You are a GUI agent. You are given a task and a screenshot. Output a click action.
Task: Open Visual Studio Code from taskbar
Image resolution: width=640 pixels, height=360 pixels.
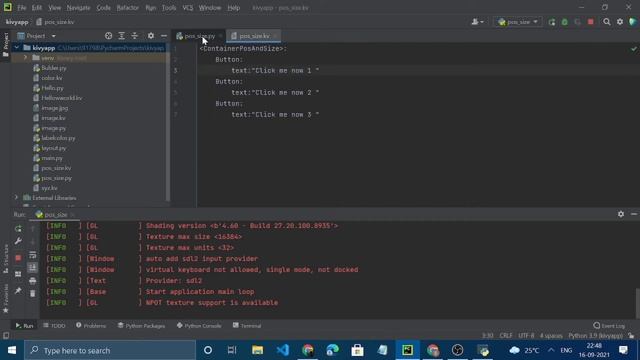point(282,350)
